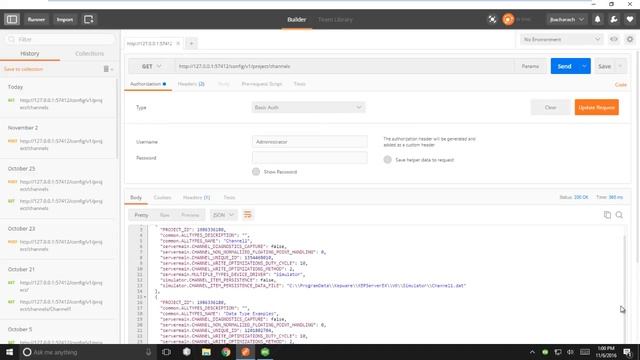This screenshot has height=360, width=640.
Task: Click the Clear authorization button
Action: click(550, 107)
